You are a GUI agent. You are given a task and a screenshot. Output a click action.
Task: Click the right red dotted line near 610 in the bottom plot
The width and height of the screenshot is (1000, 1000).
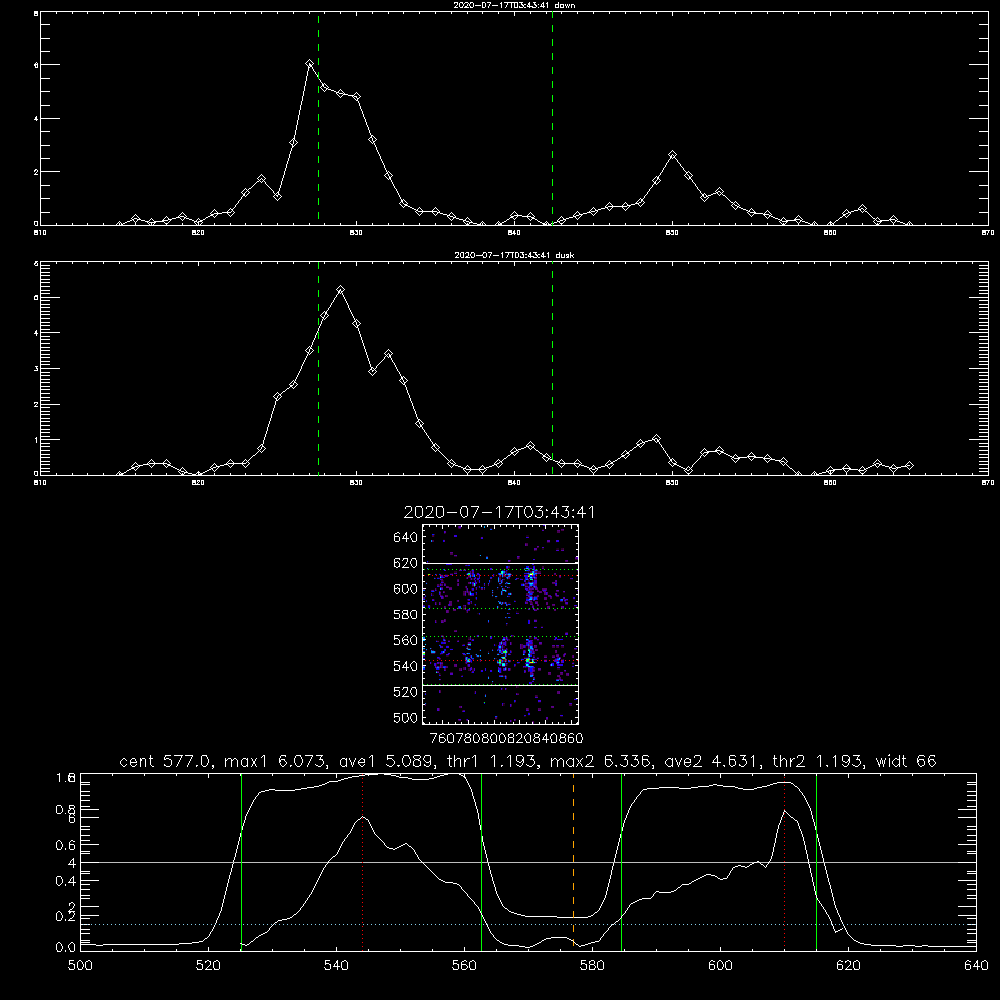[x=784, y=861]
